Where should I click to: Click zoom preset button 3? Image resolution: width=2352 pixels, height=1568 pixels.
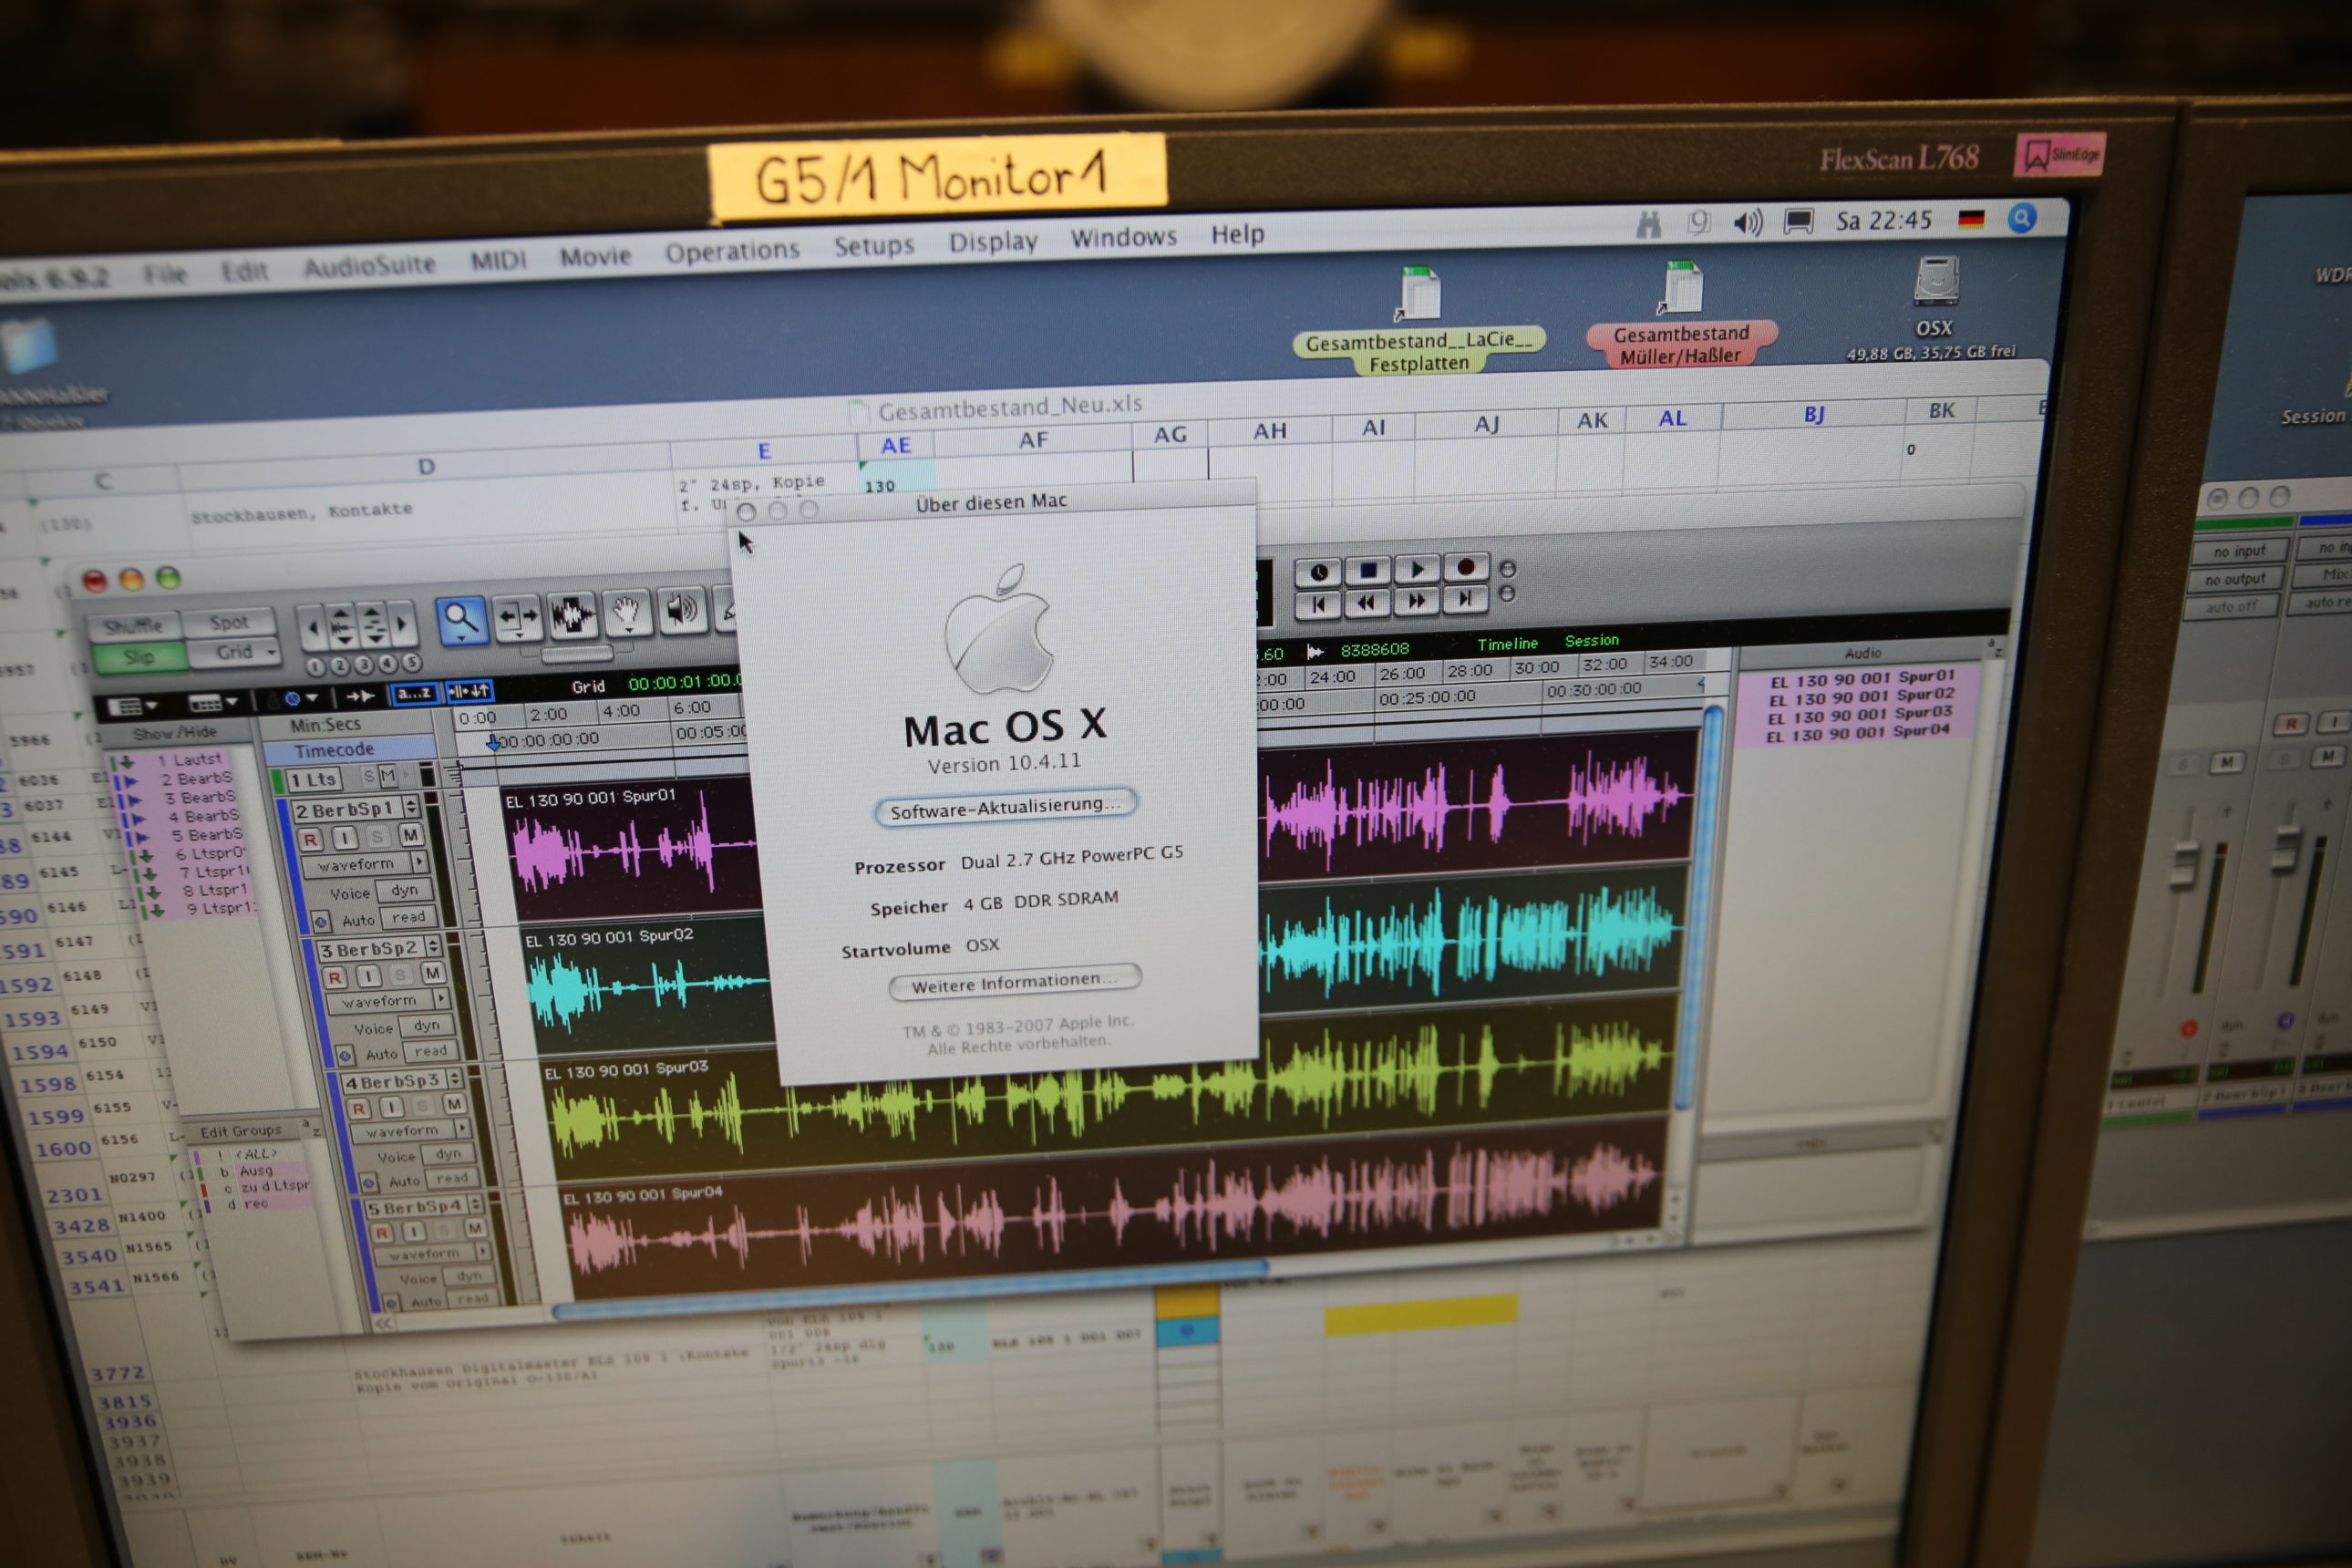click(363, 664)
